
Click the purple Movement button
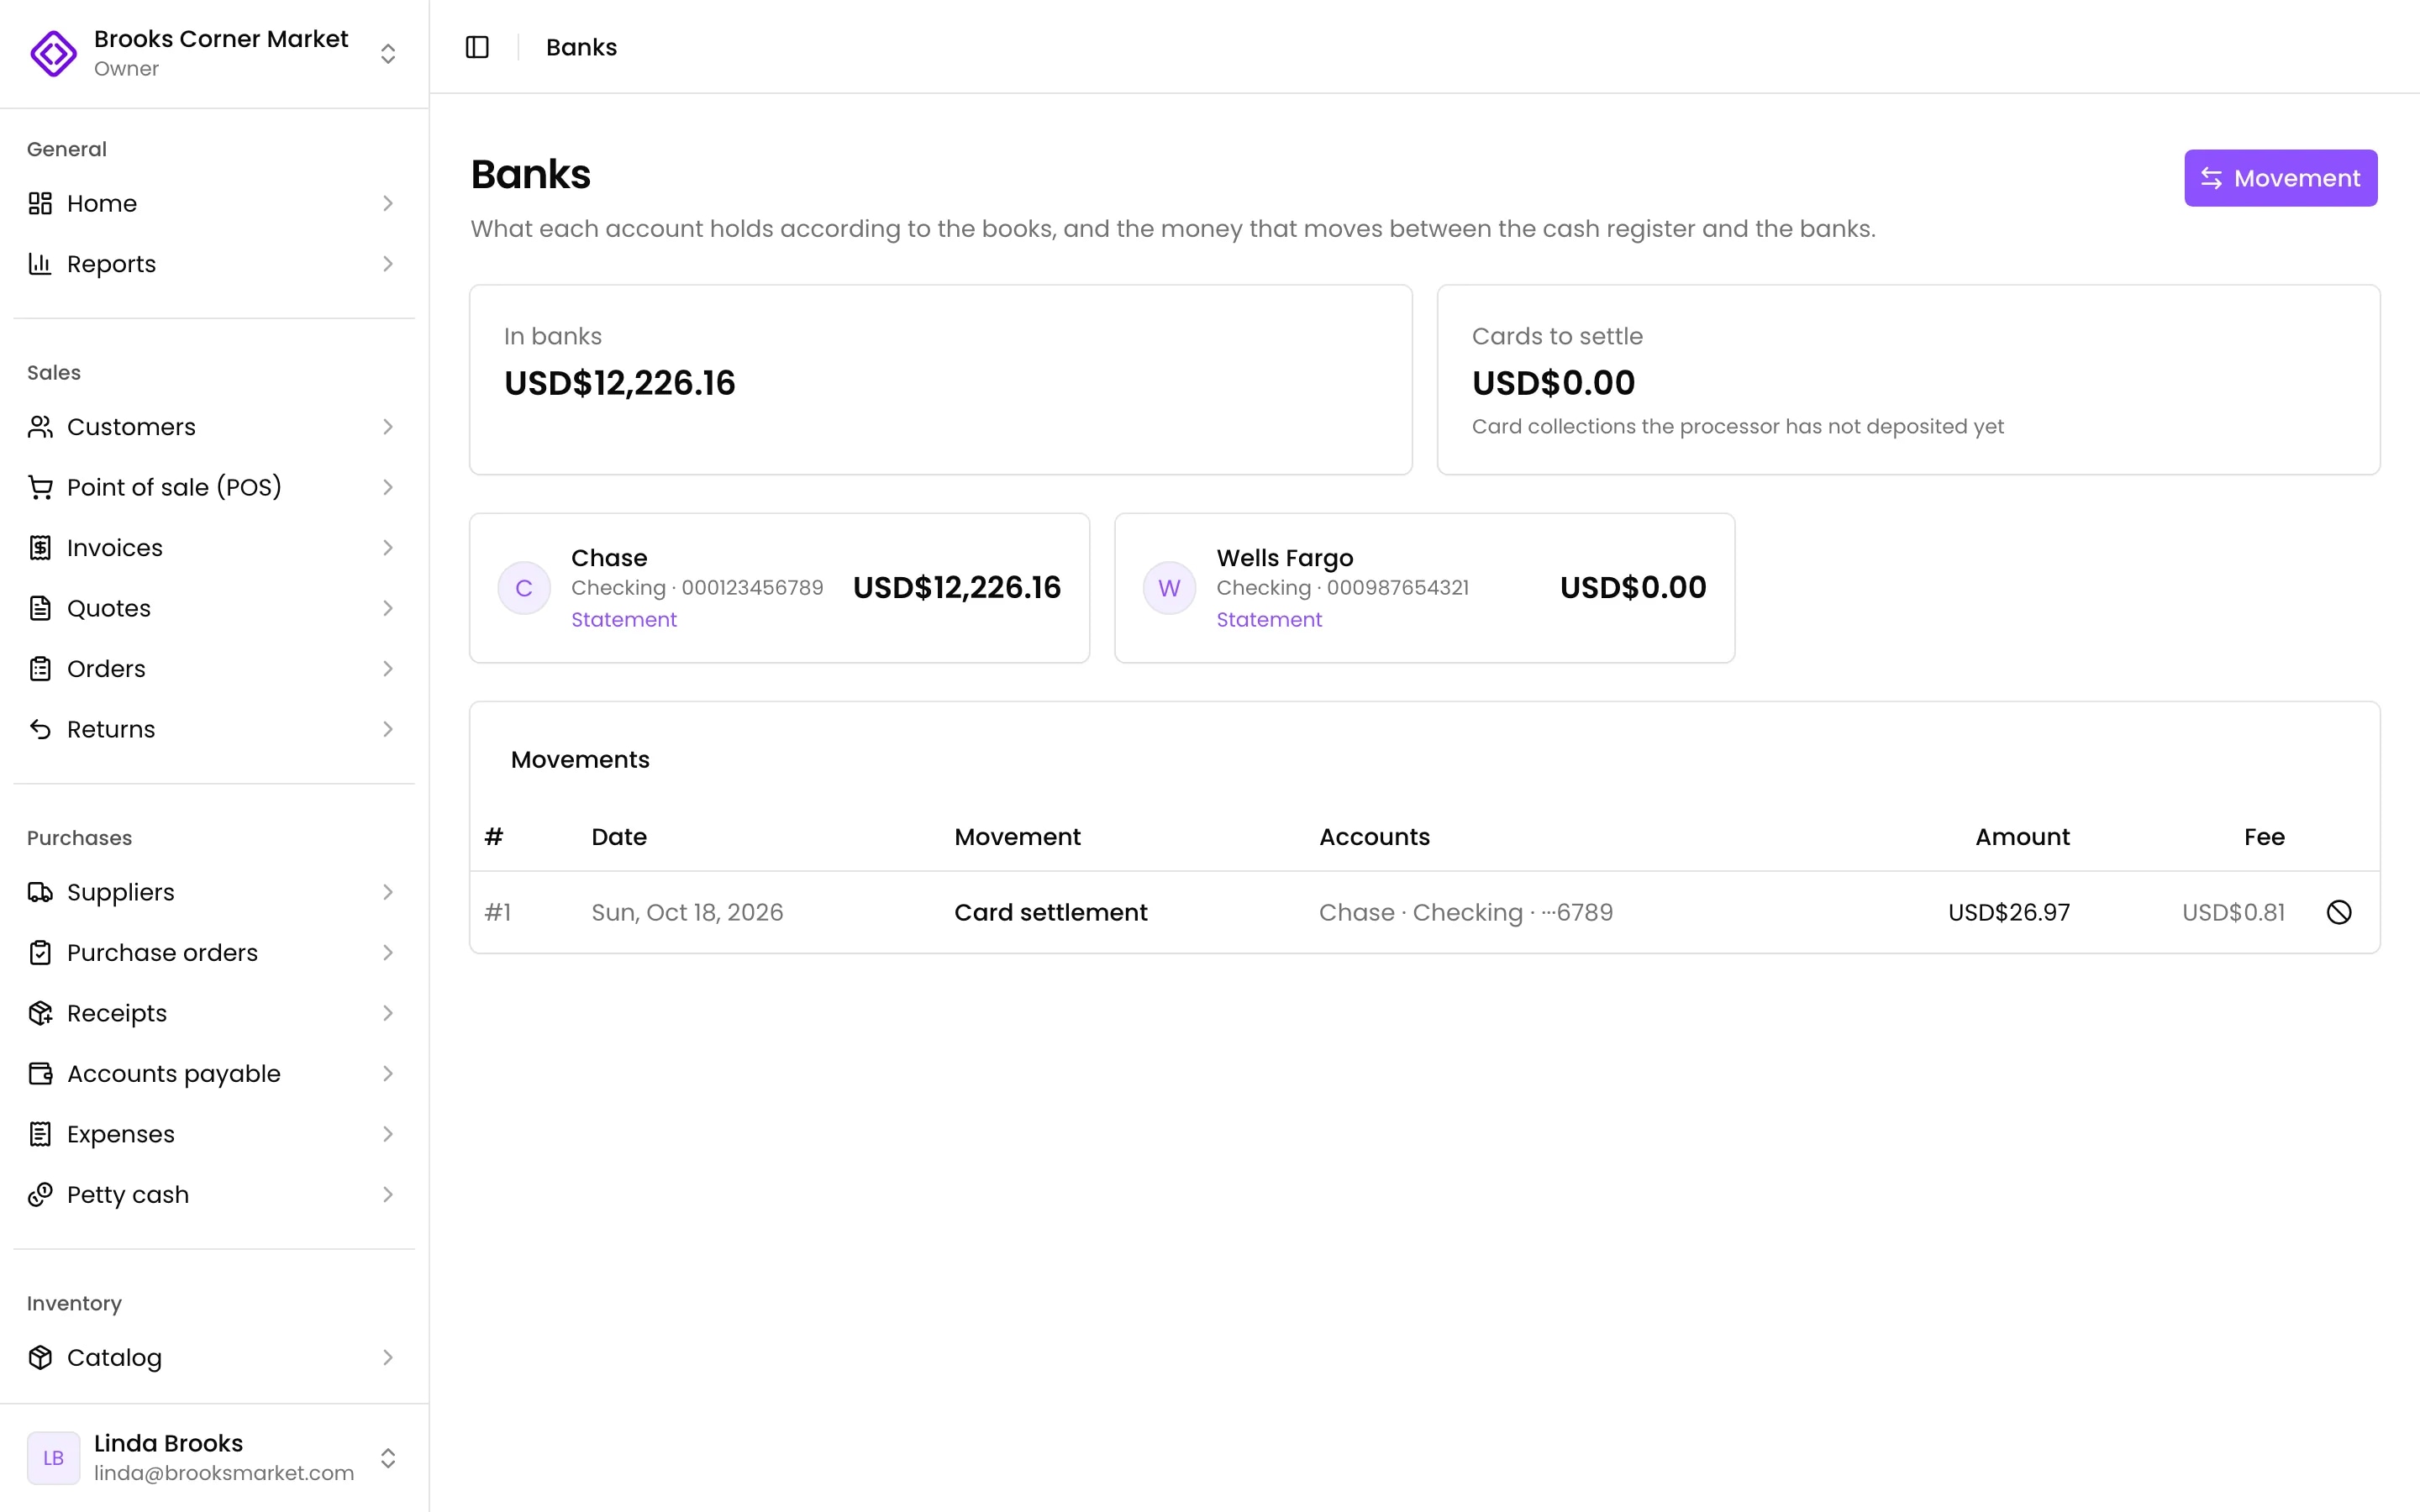(2280, 178)
